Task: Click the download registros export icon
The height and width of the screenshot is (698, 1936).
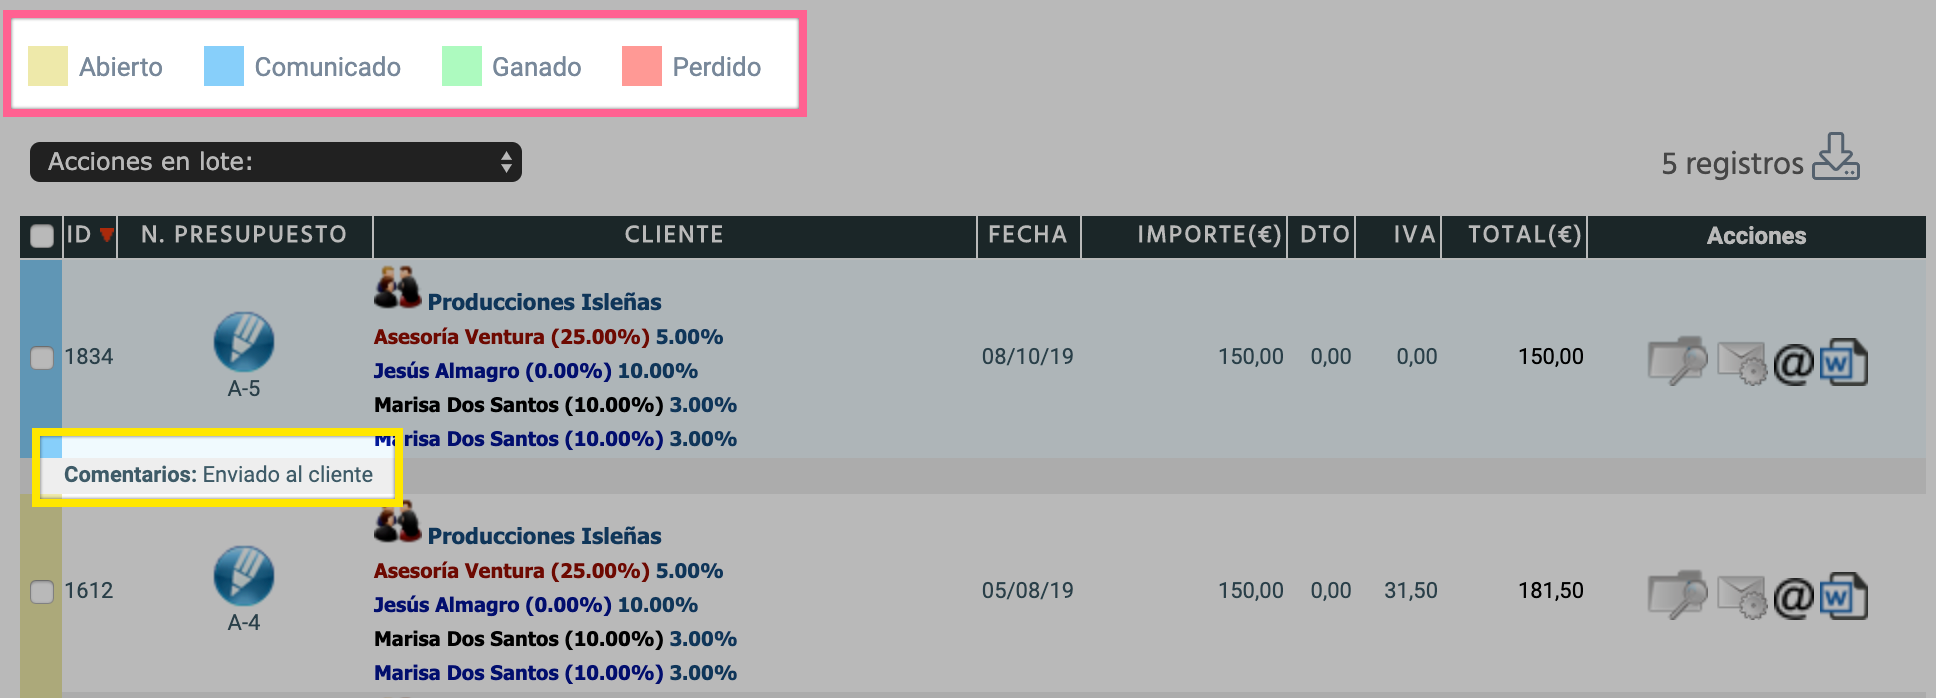Action: pos(1836,157)
